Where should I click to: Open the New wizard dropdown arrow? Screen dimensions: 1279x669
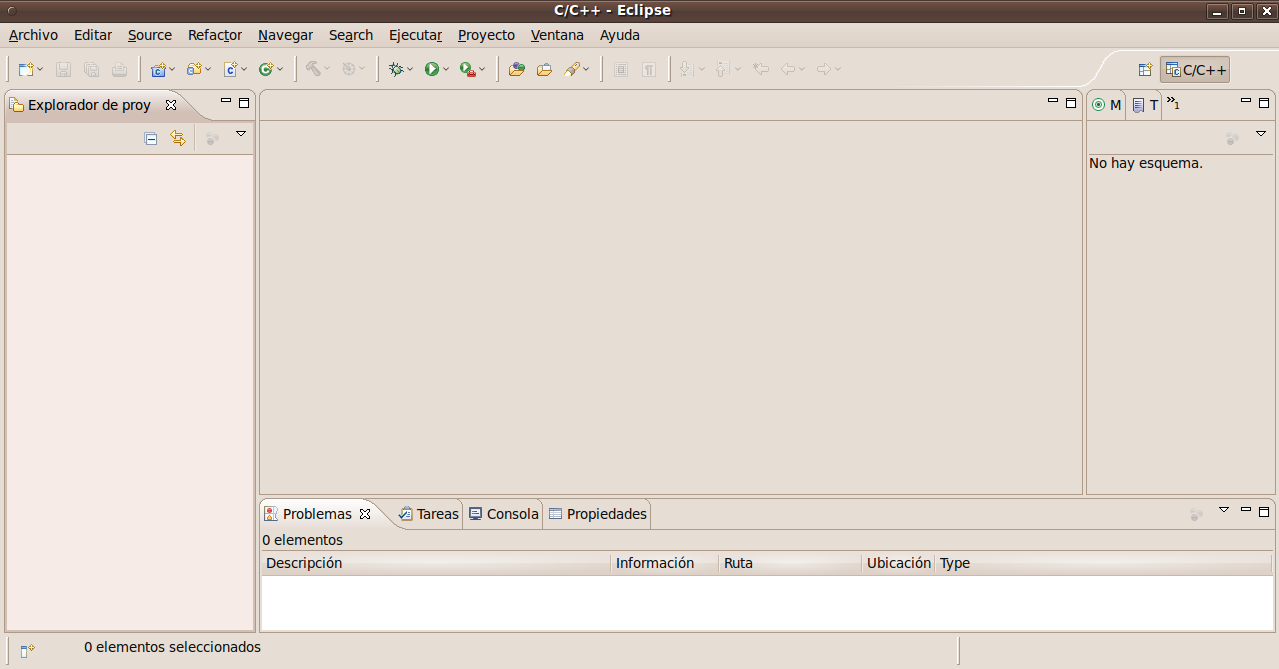[x=40, y=70]
